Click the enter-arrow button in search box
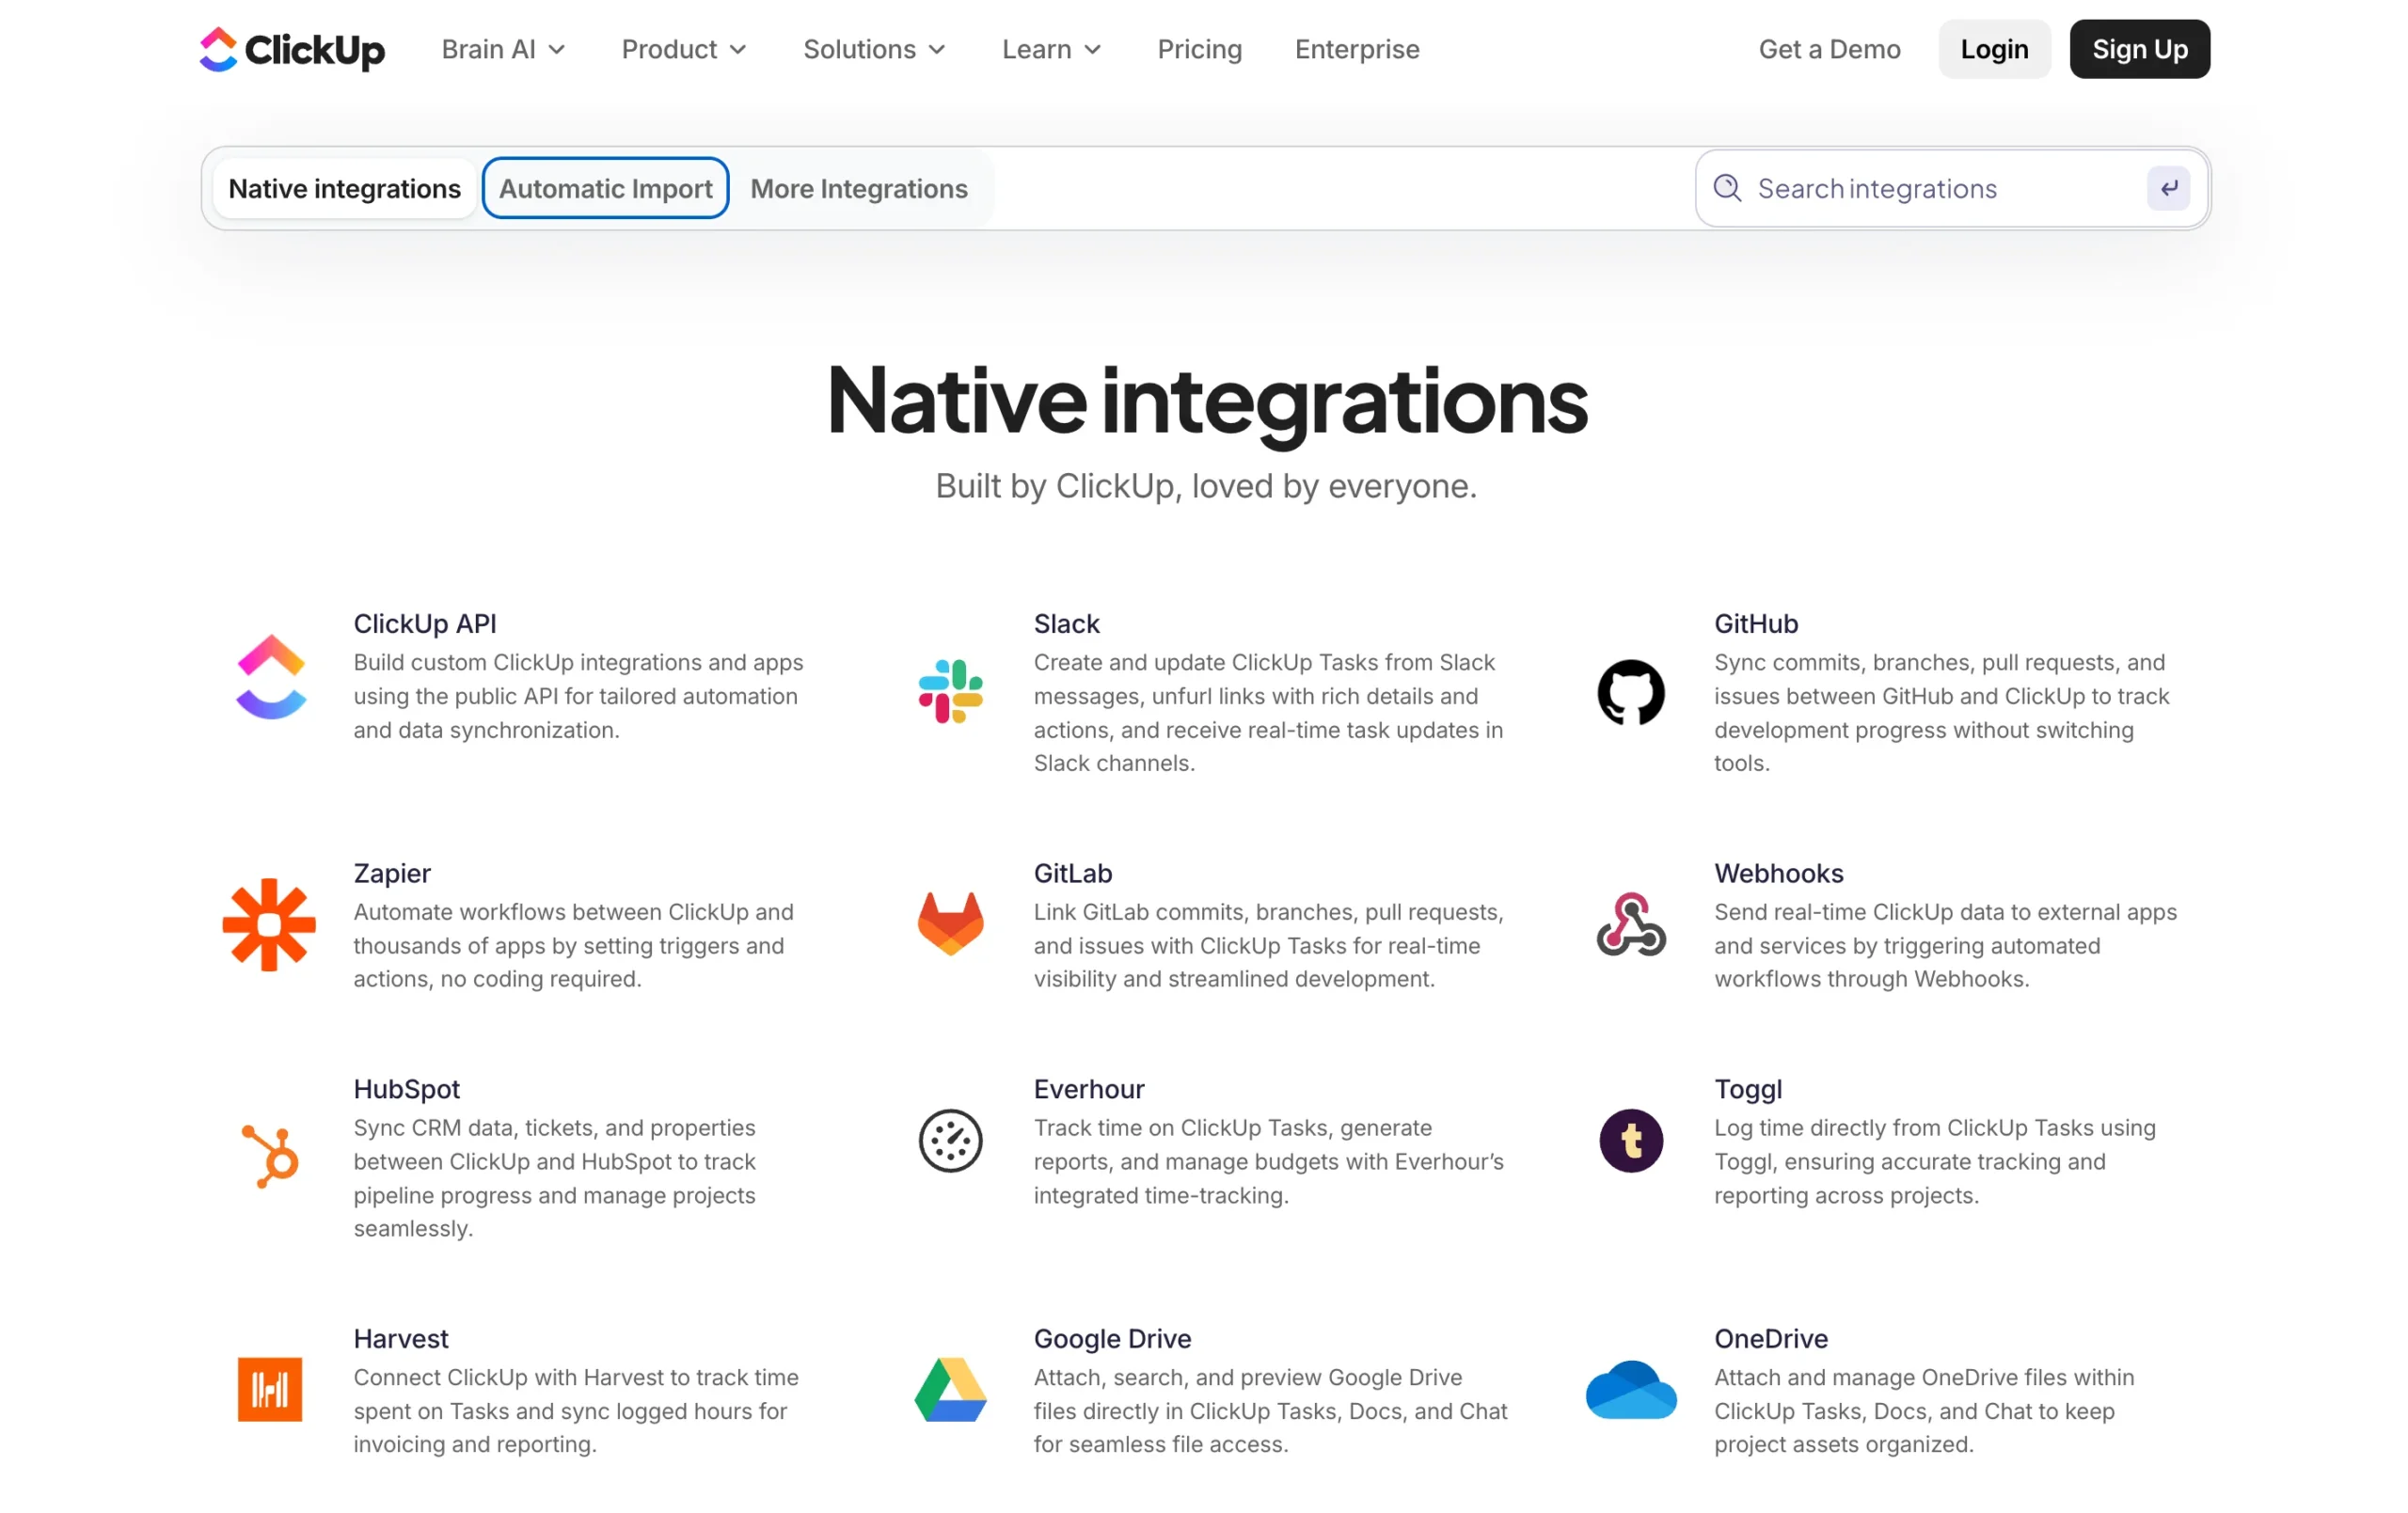 pos(2167,188)
